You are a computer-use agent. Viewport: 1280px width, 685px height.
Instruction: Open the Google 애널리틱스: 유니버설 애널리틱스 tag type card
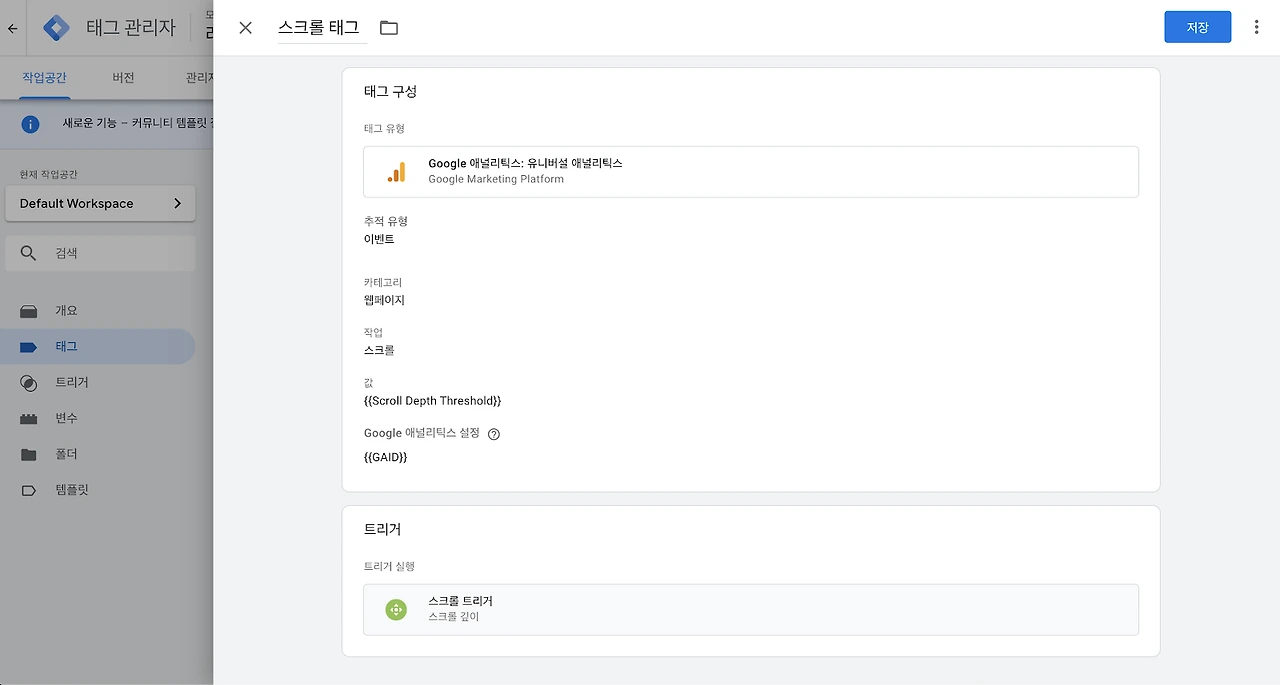[751, 172]
